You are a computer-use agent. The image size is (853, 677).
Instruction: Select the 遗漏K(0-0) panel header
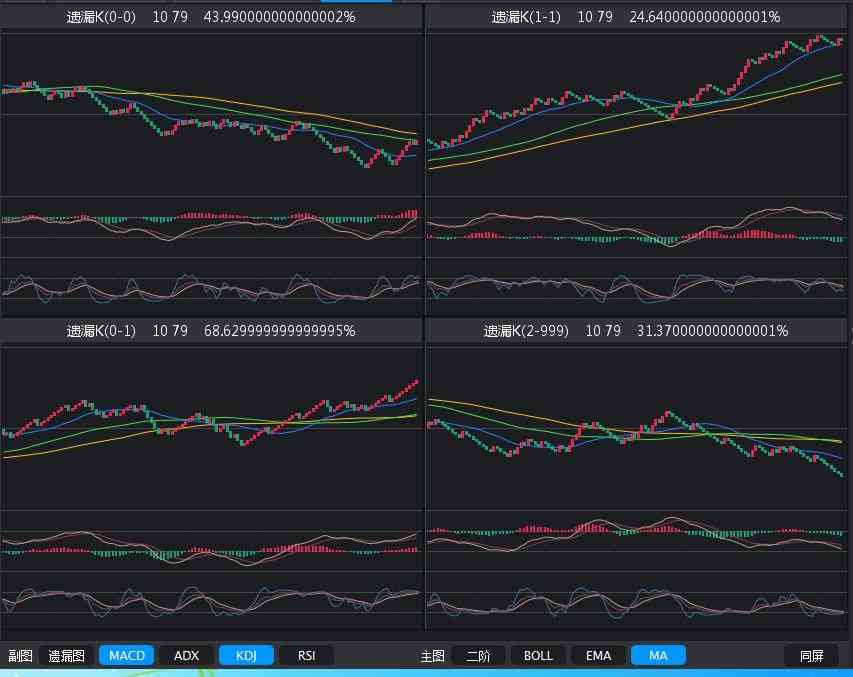coord(211,17)
